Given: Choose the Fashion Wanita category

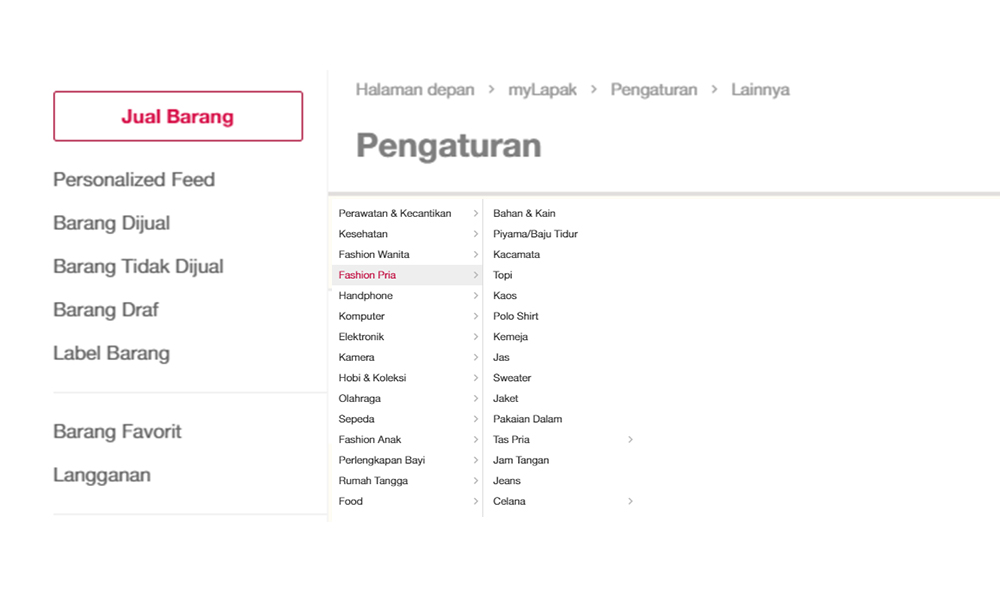Looking at the screenshot, I should tap(373, 255).
